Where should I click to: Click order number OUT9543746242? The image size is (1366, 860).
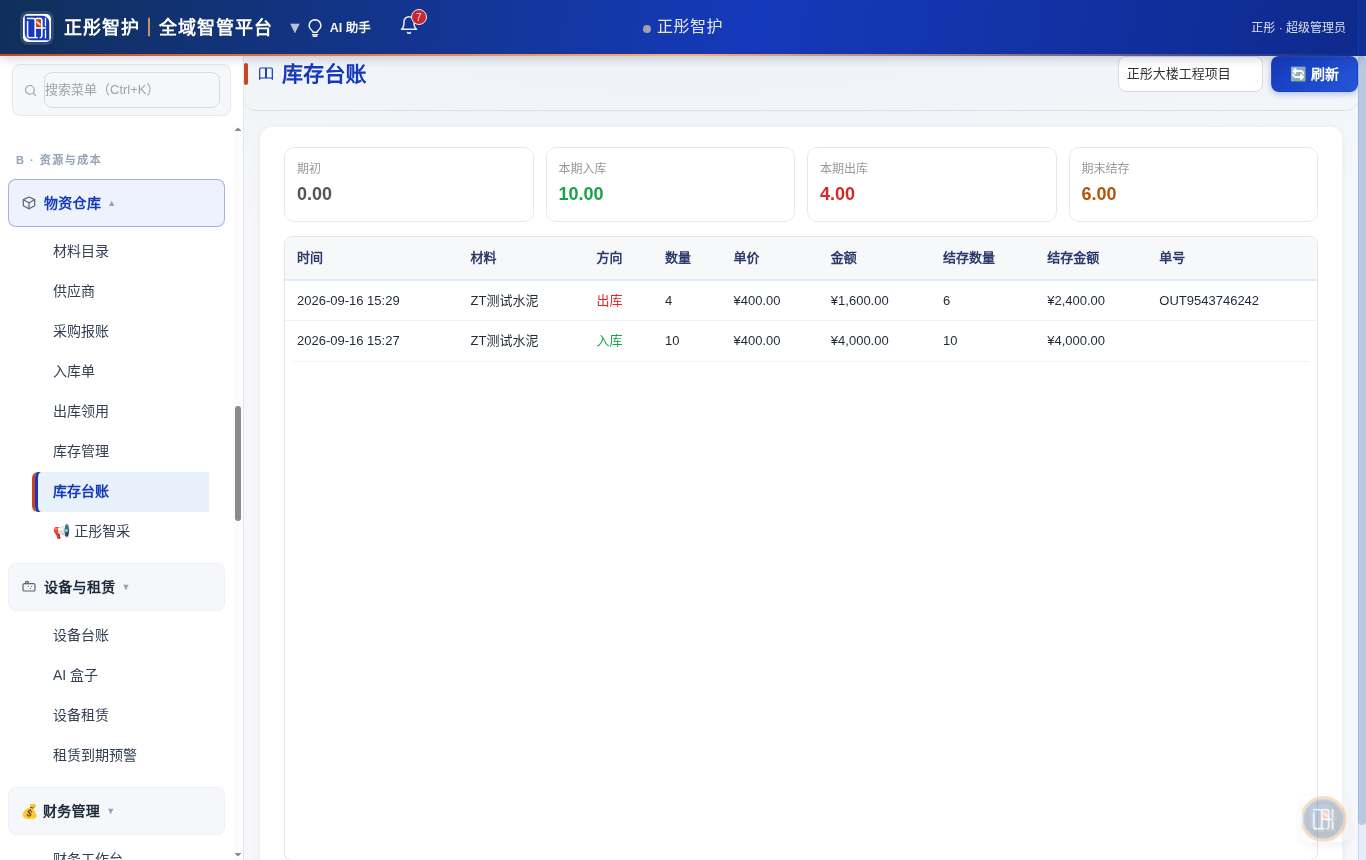[1209, 300]
